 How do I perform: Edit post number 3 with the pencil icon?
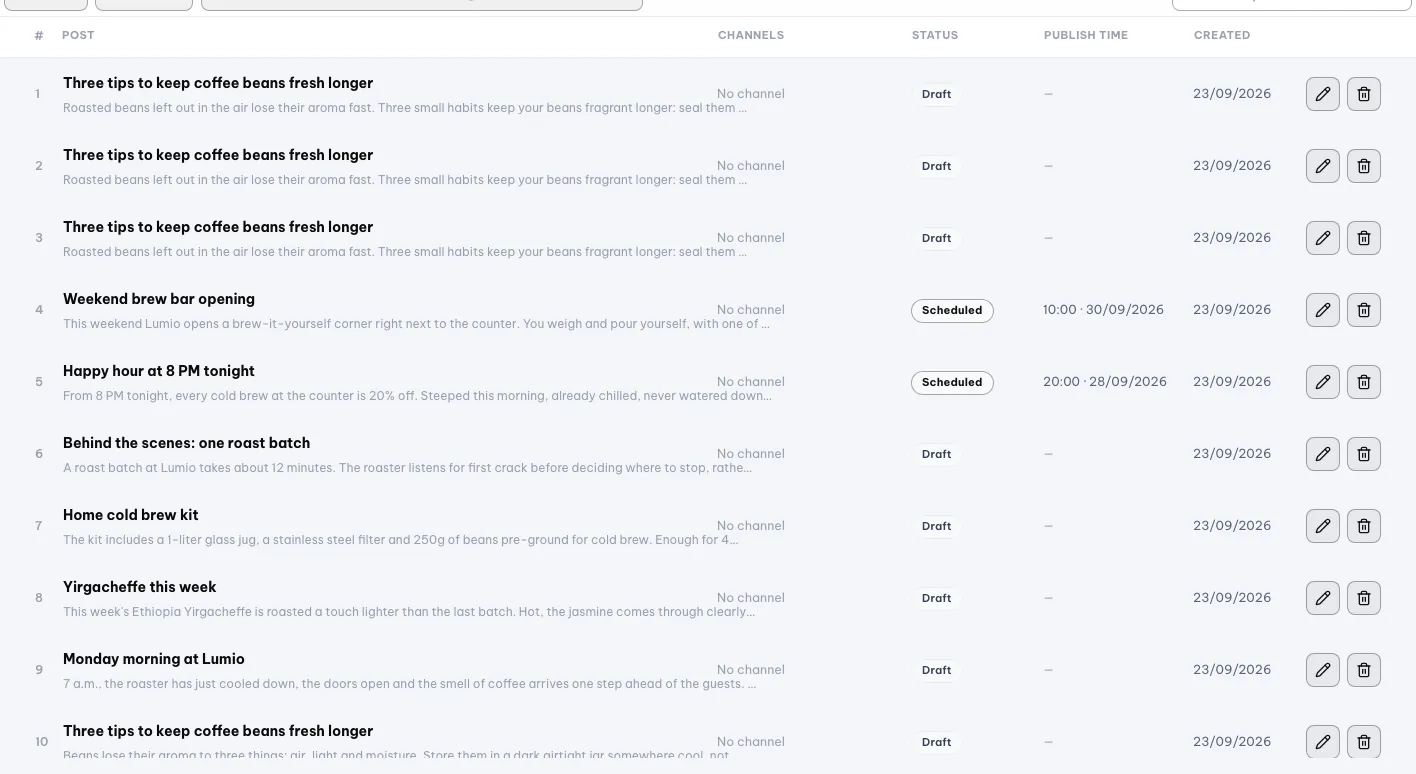pos(1323,238)
